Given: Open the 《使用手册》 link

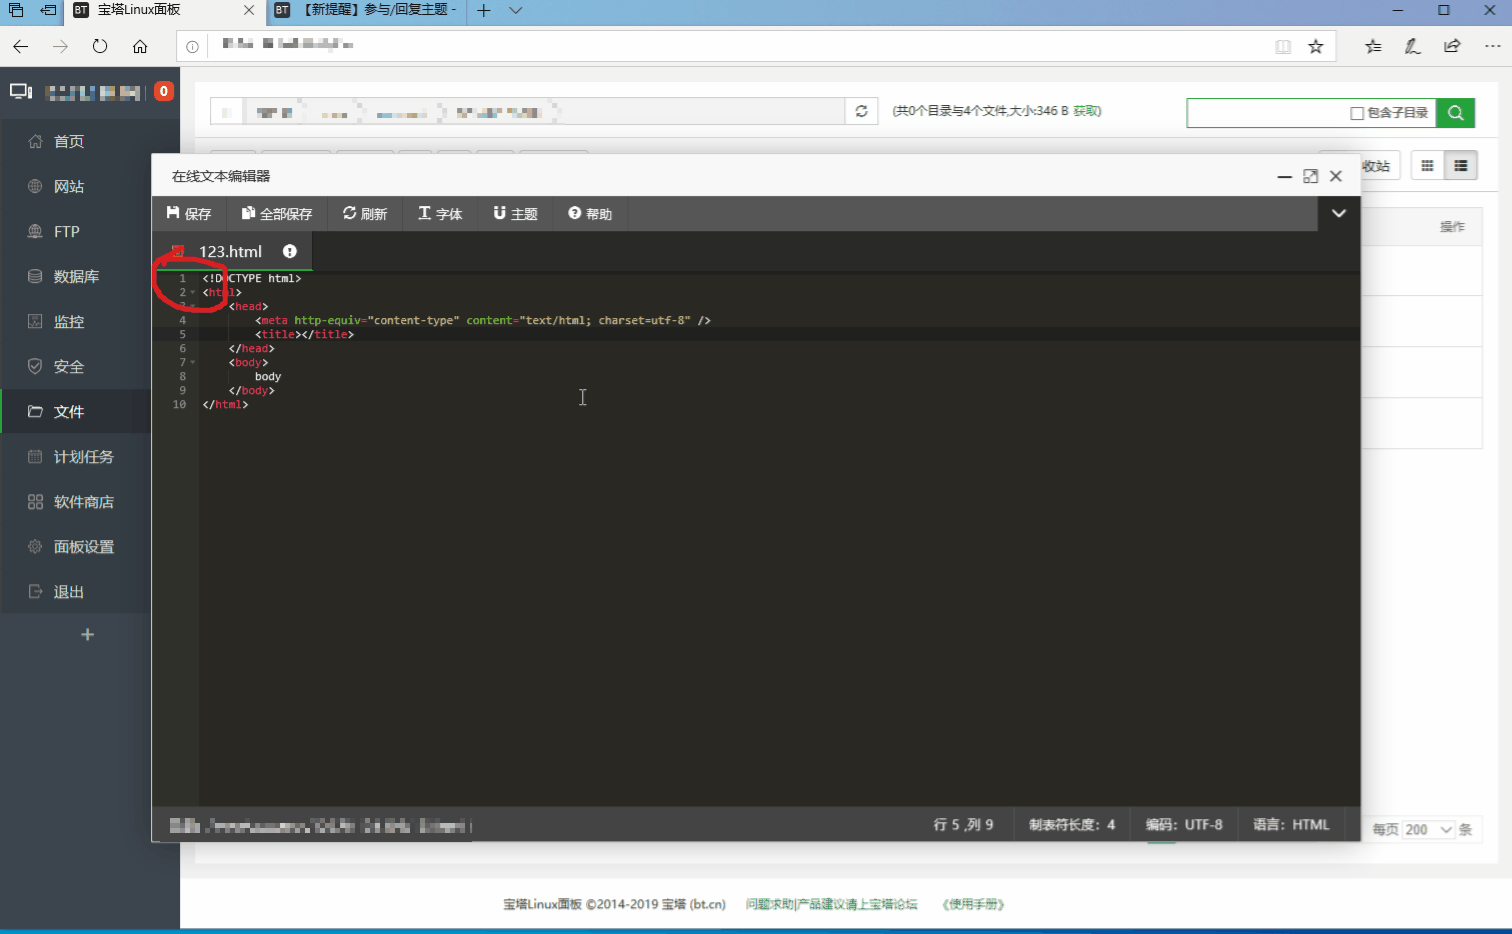Looking at the screenshot, I should click(973, 904).
